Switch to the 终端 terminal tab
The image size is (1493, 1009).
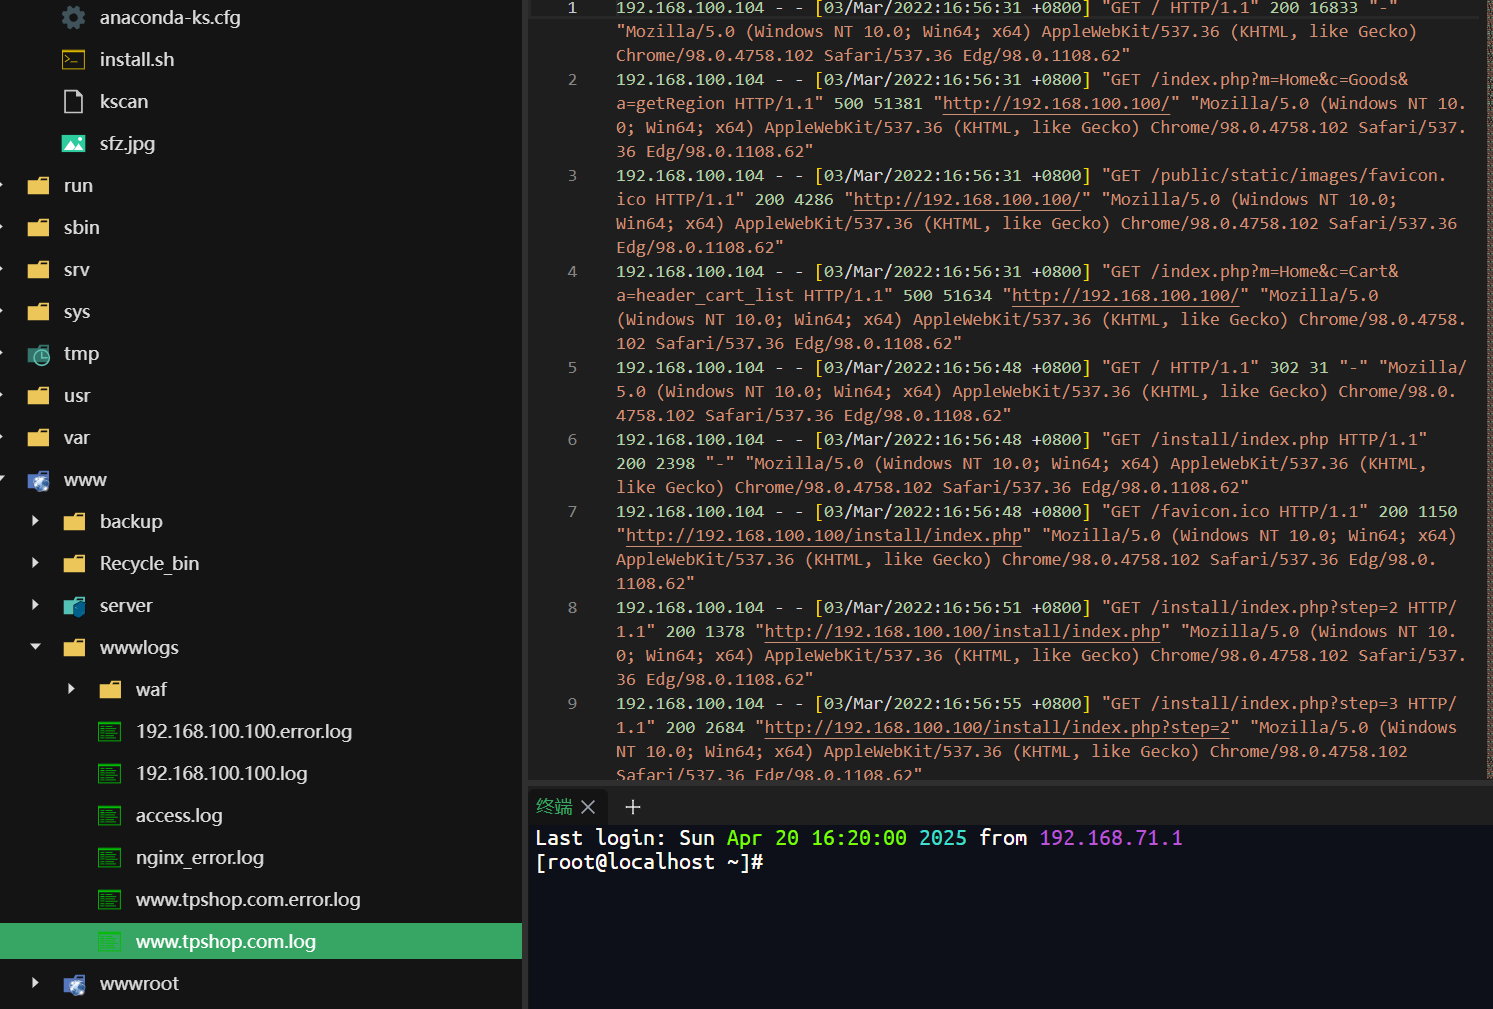[554, 807]
